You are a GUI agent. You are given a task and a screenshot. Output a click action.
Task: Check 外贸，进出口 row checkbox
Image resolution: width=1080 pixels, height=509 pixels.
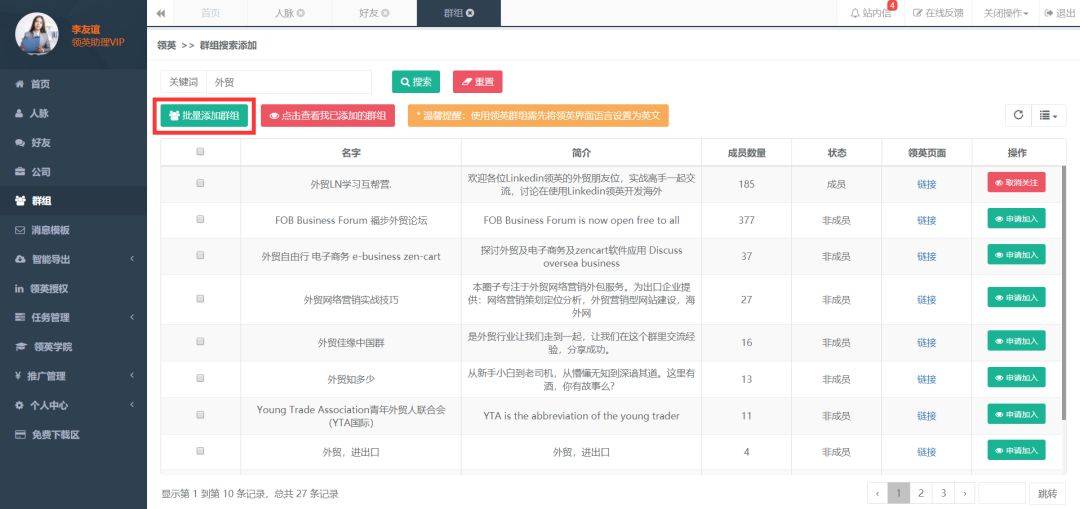coord(200,451)
